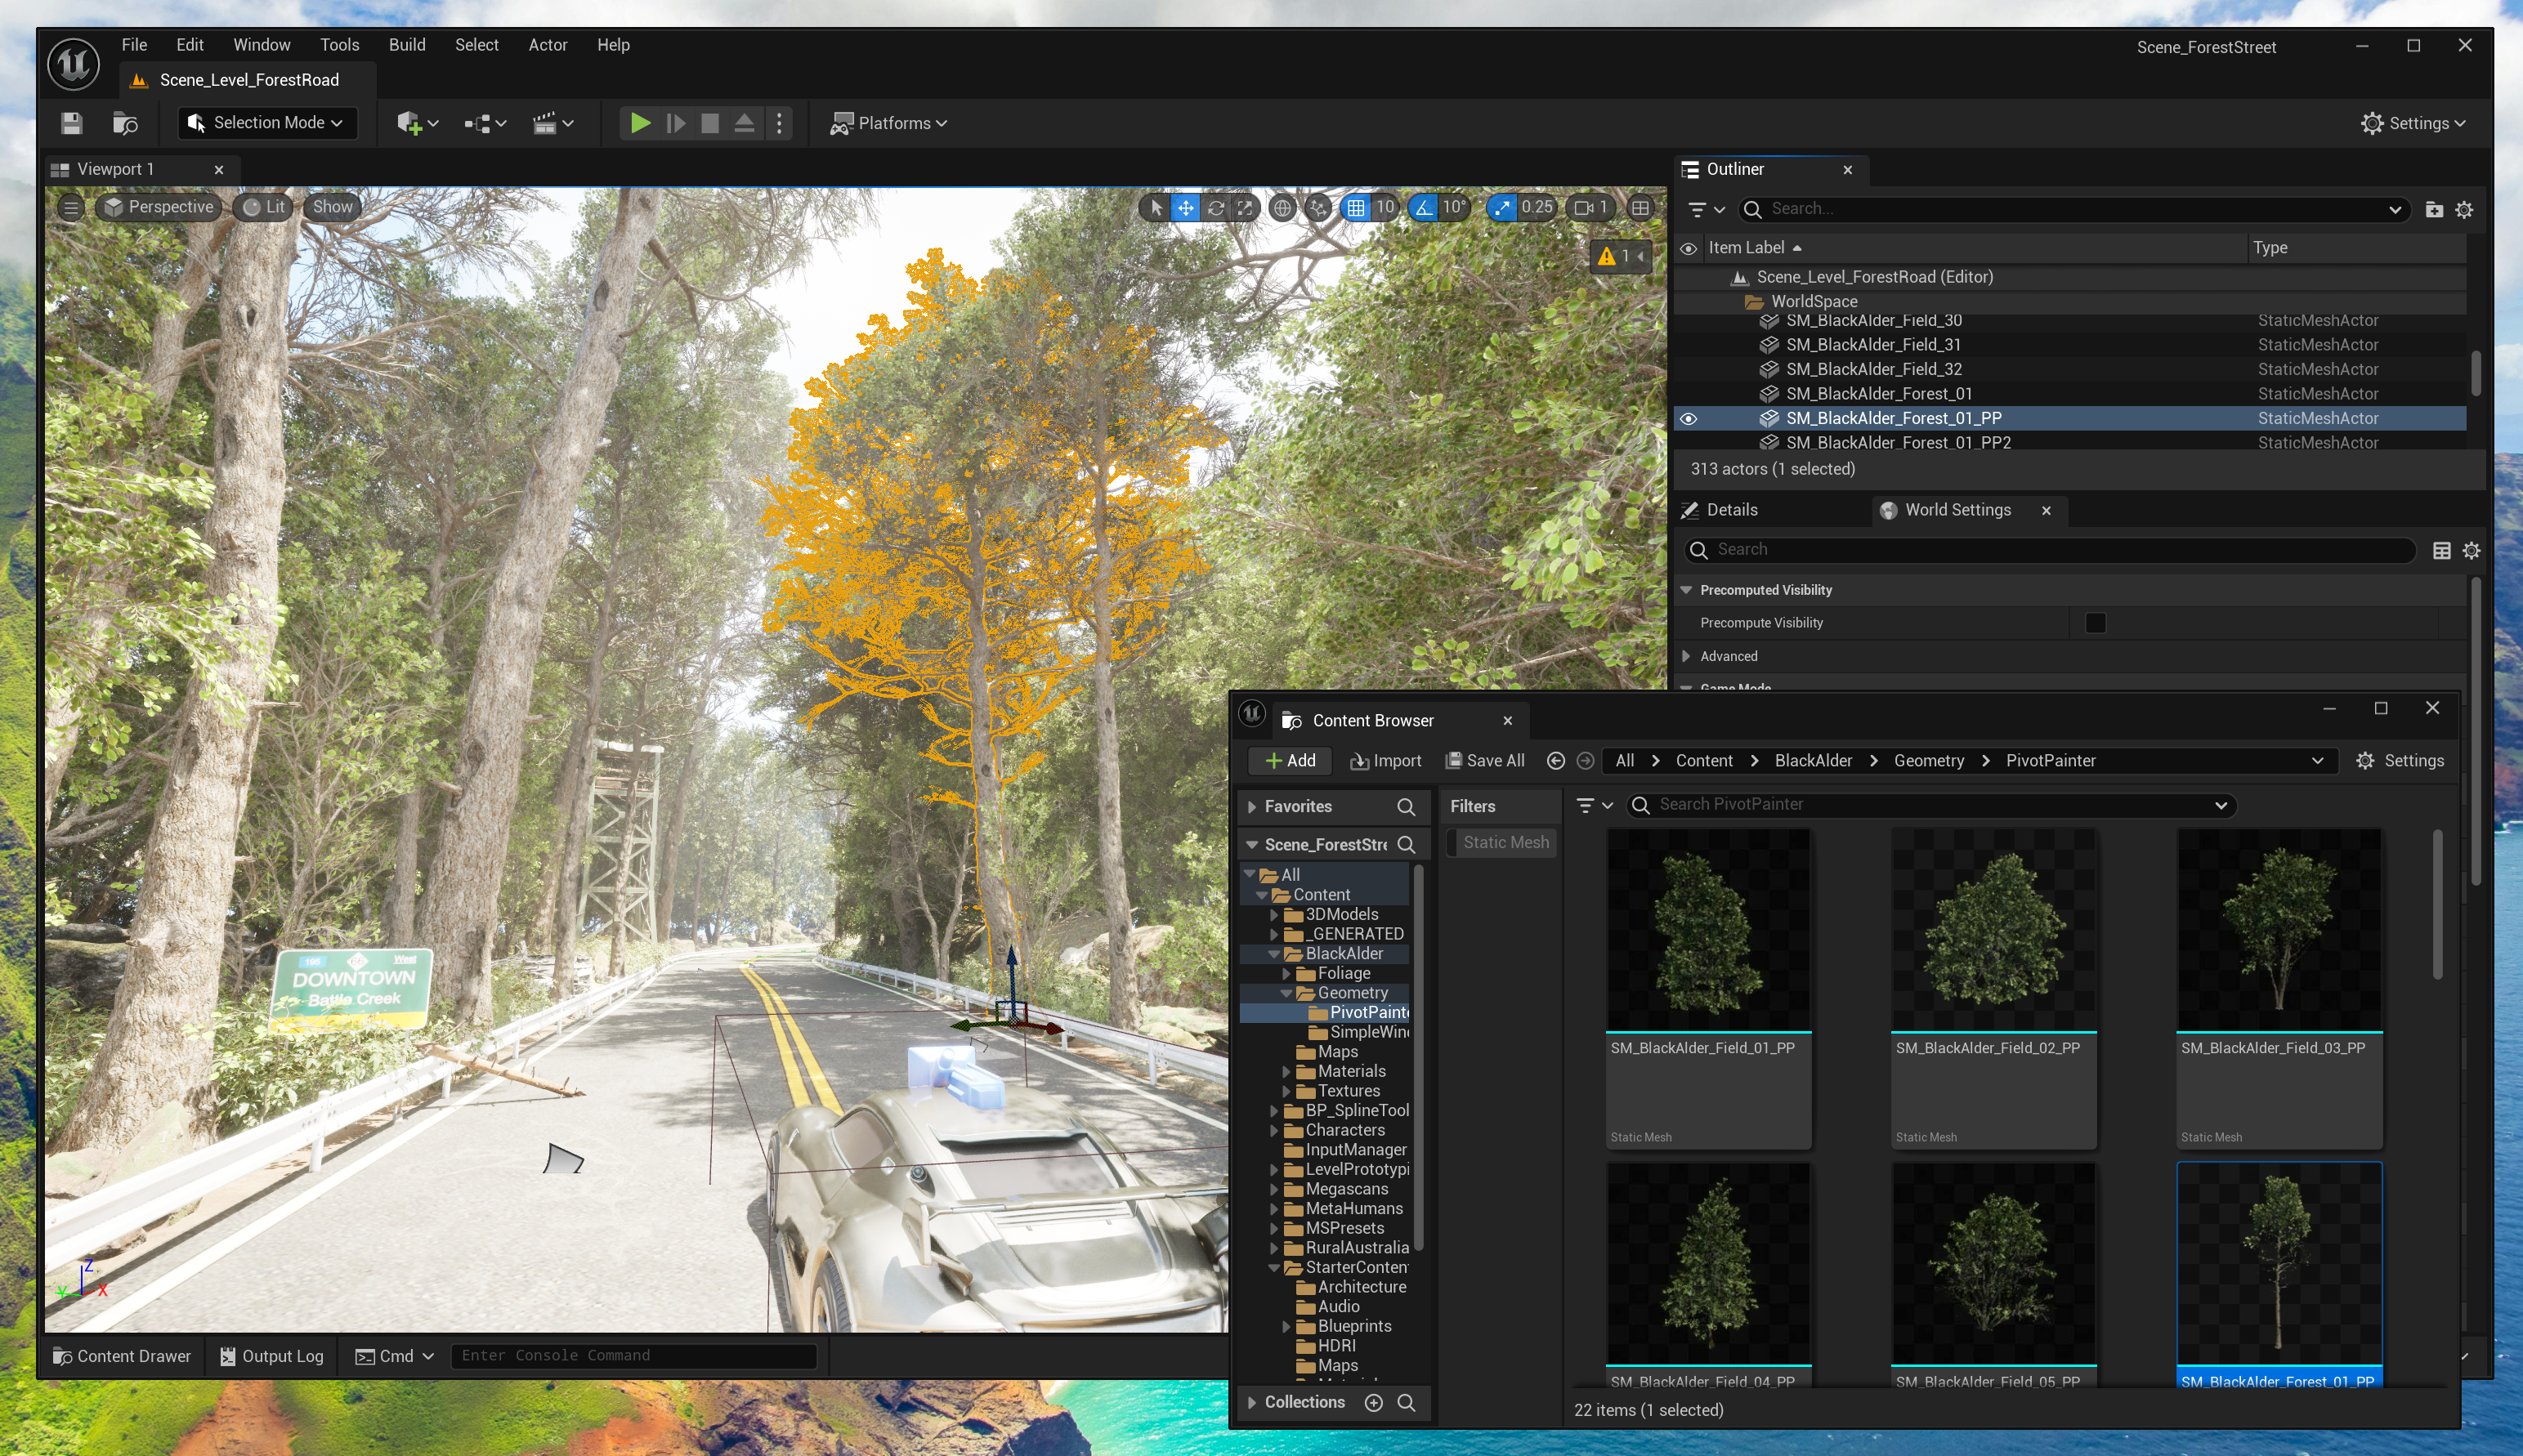Expand the Advanced section in World Settings
Viewport: 2523px width, 1456px height.
[x=1686, y=656]
